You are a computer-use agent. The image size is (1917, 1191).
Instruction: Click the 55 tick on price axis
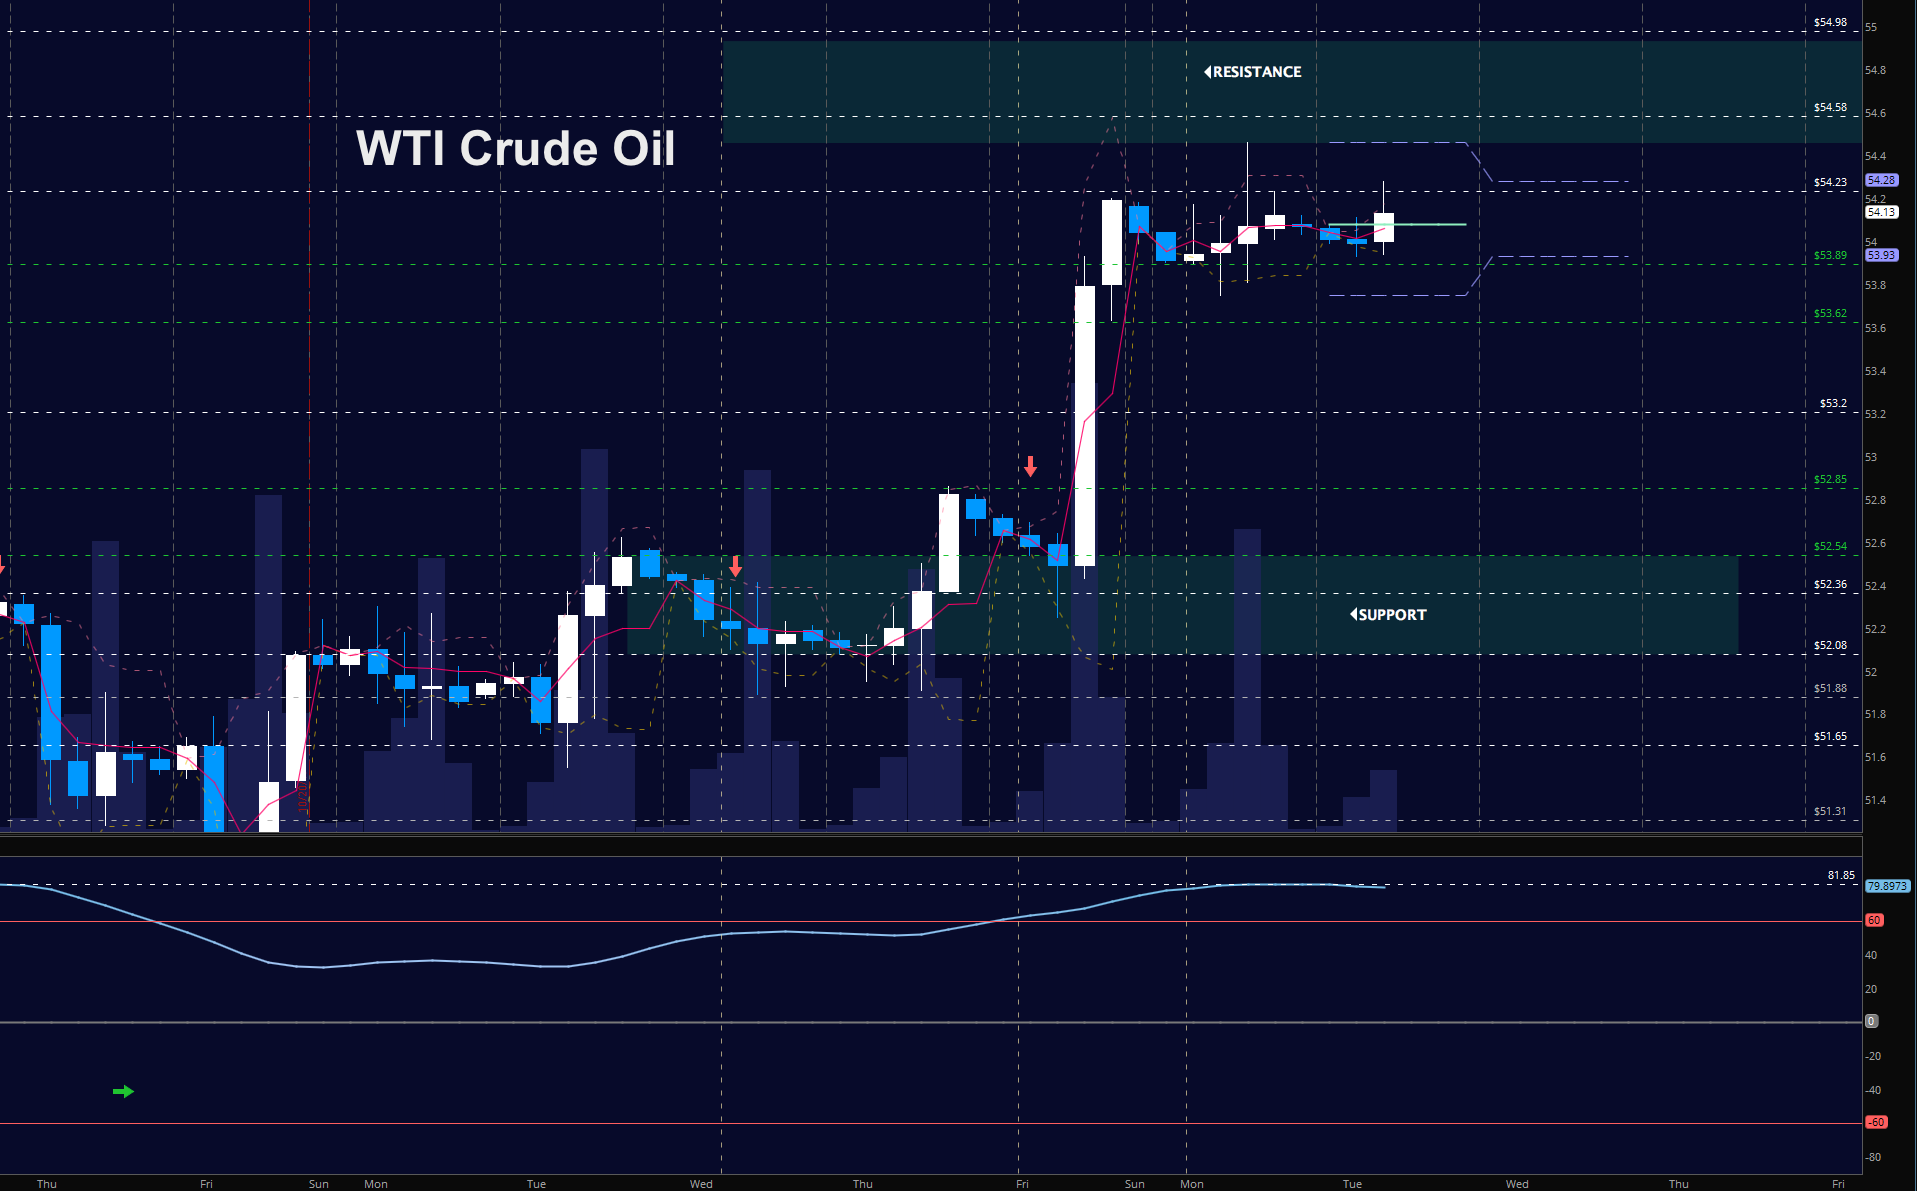click(x=1871, y=27)
